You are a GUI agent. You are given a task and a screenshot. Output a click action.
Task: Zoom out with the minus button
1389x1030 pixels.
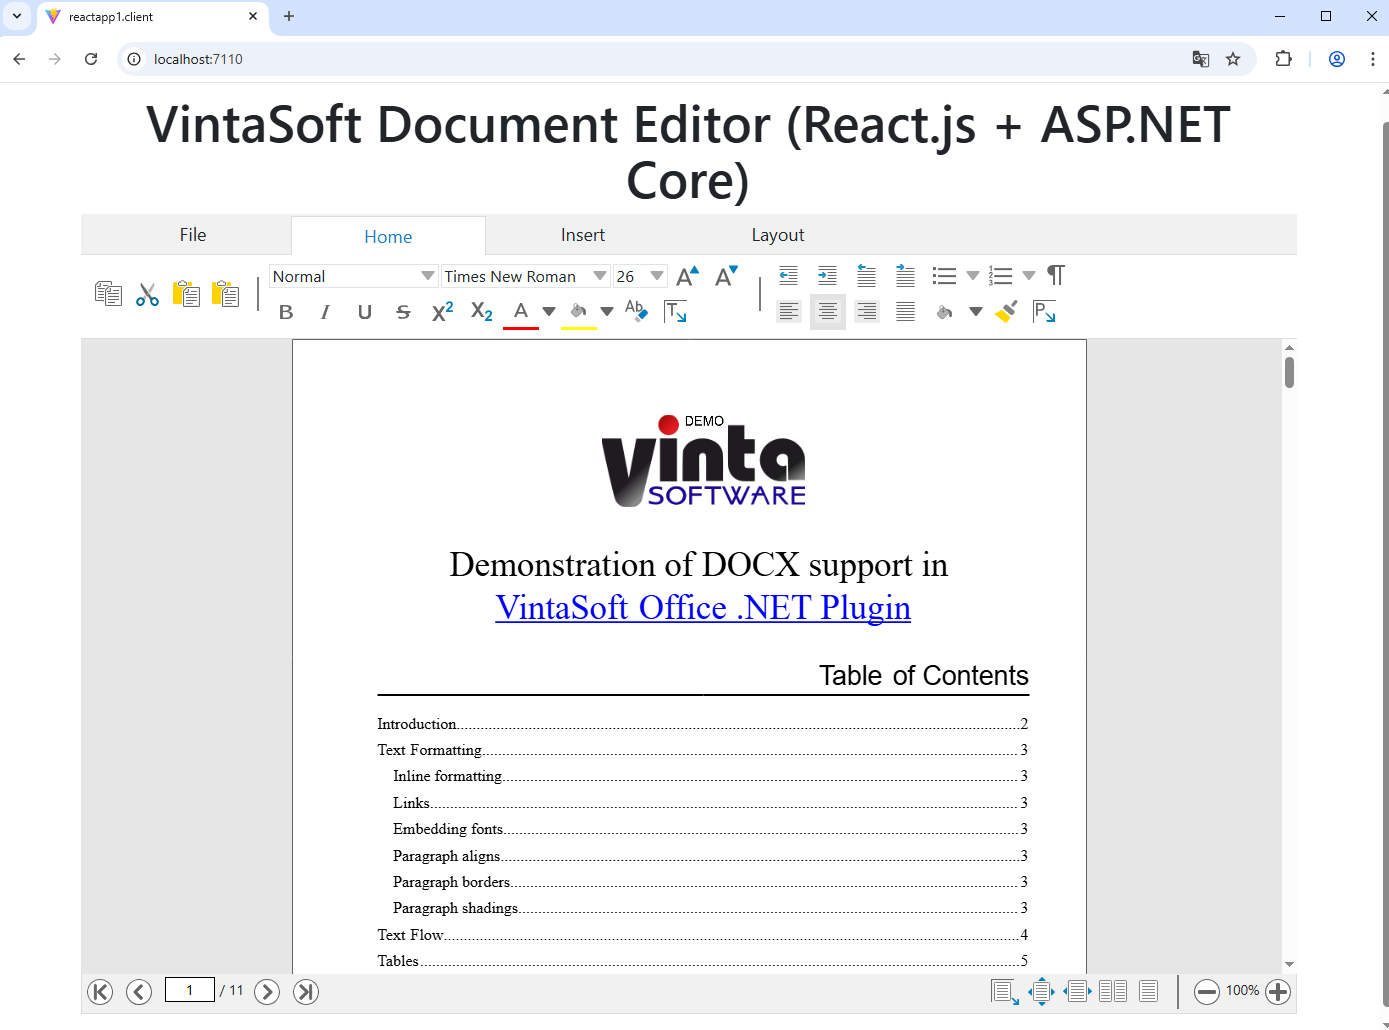(x=1207, y=991)
